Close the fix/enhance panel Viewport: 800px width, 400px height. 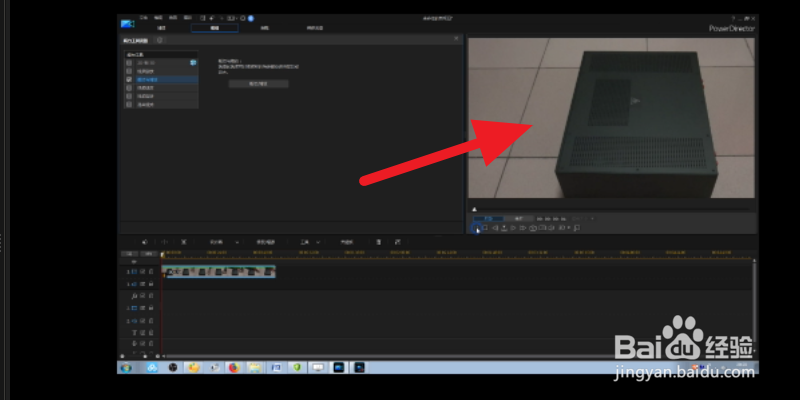coord(456,38)
